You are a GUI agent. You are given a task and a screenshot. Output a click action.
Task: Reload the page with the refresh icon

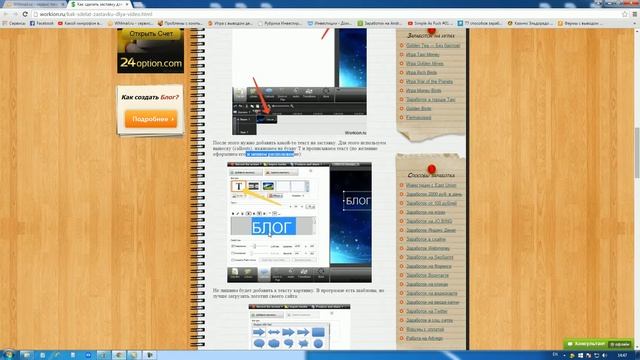click(x=25, y=14)
